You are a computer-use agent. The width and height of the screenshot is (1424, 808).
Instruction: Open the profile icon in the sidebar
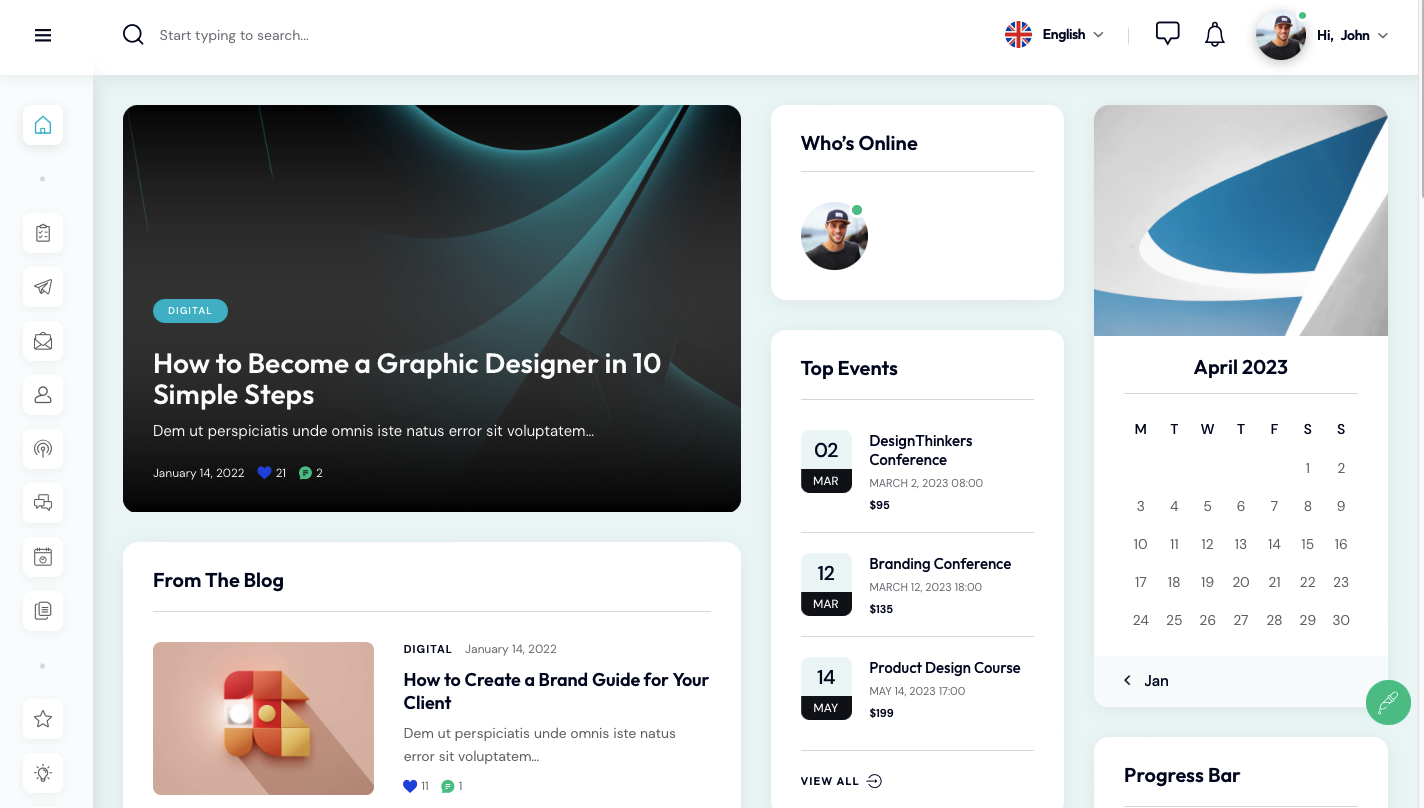[x=42, y=395]
